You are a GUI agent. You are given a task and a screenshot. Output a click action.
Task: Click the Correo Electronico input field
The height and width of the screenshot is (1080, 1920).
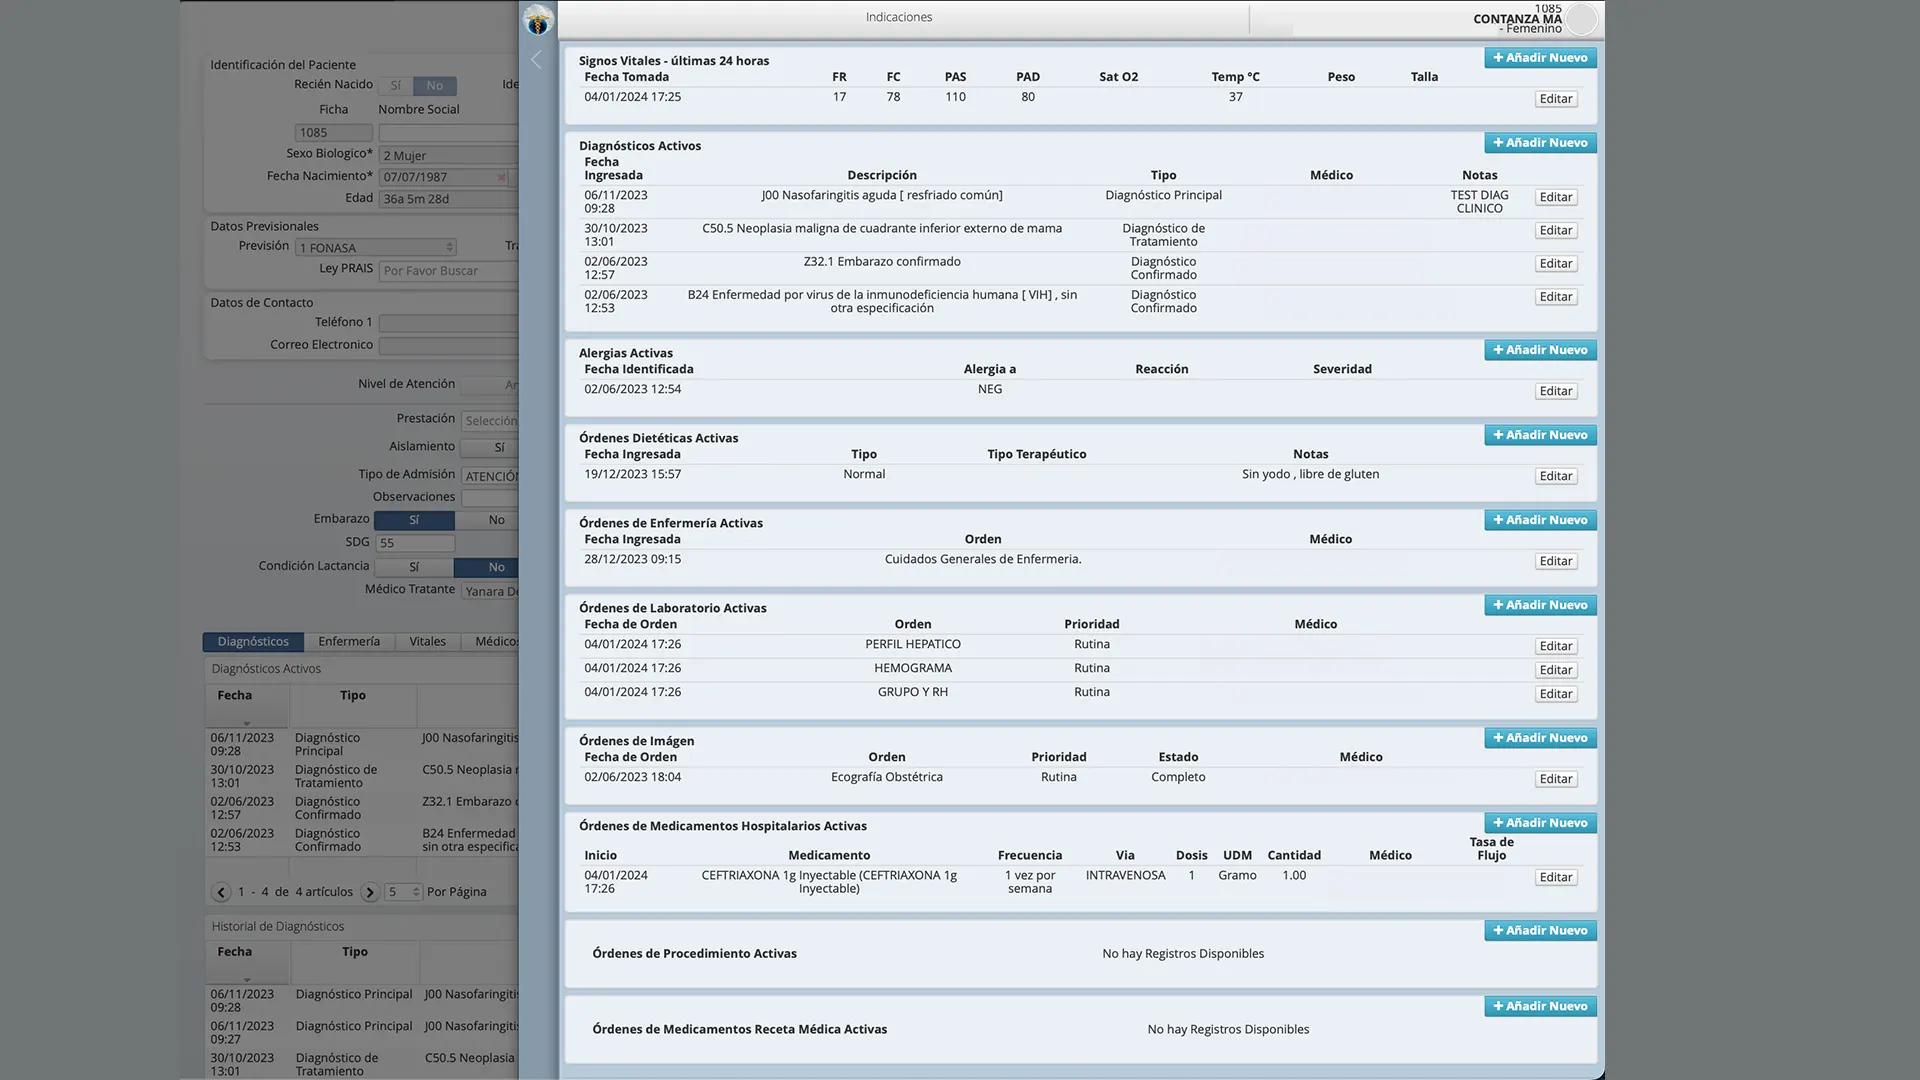pos(448,346)
